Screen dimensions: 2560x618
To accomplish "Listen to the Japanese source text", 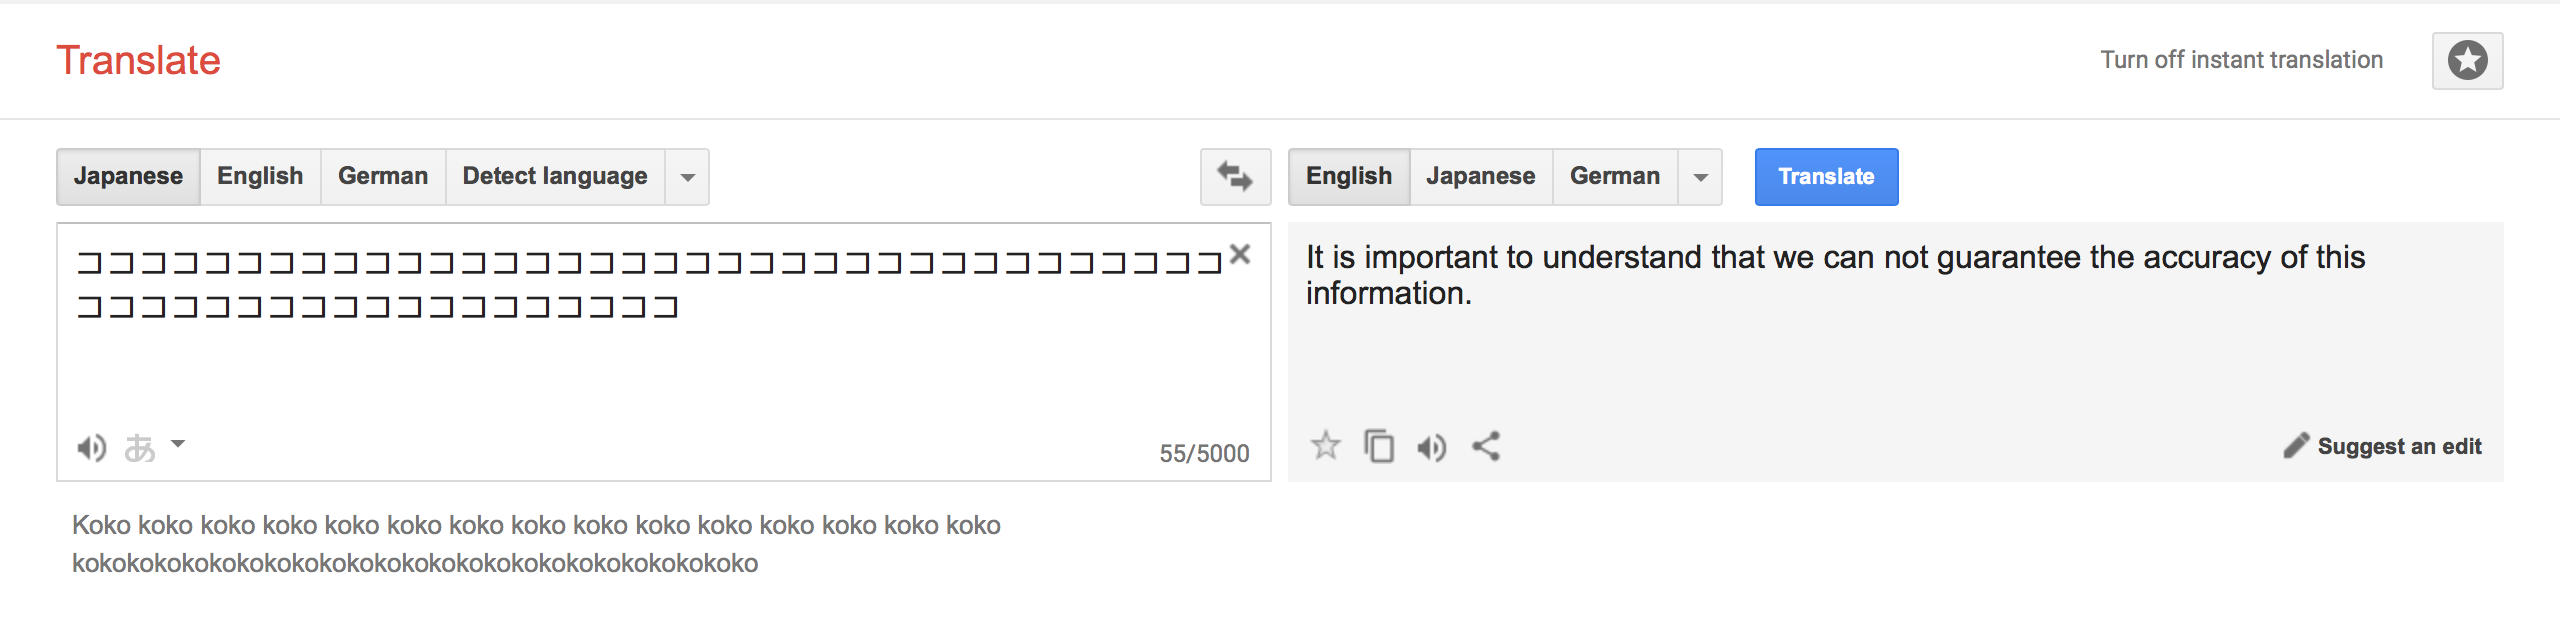I will tap(92, 447).
